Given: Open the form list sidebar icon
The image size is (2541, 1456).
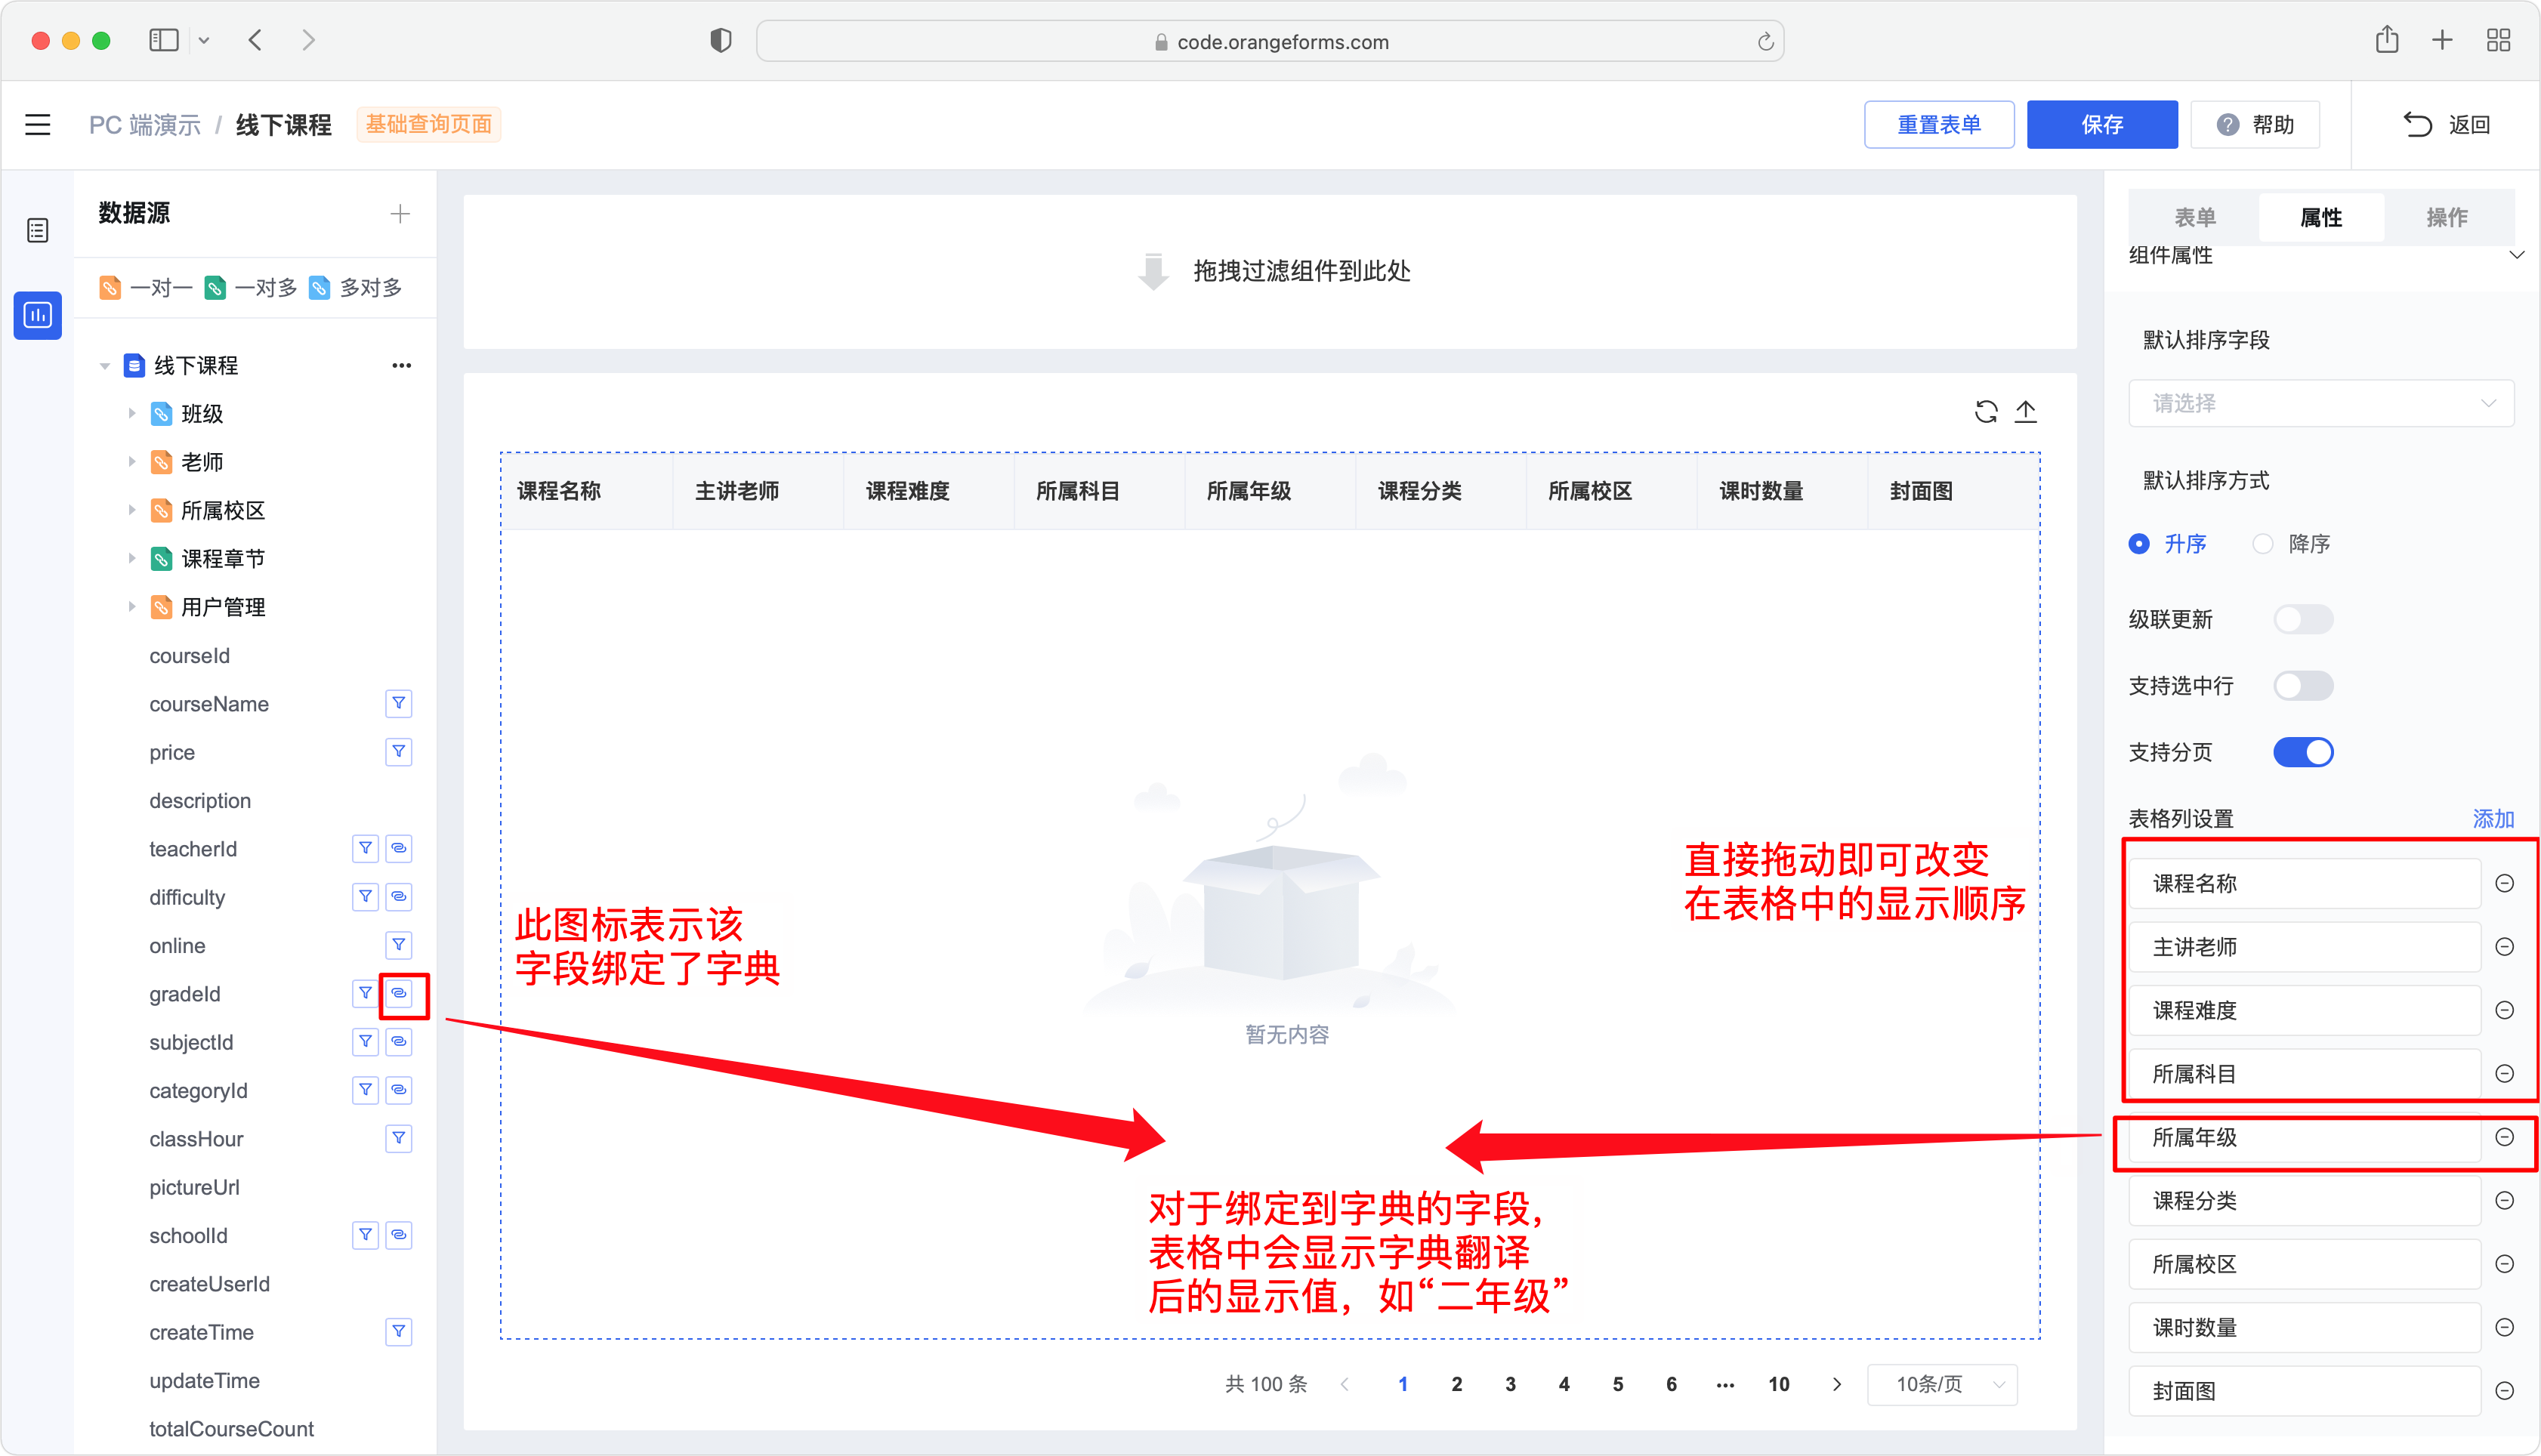Looking at the screenshot, I should [38, 231].
